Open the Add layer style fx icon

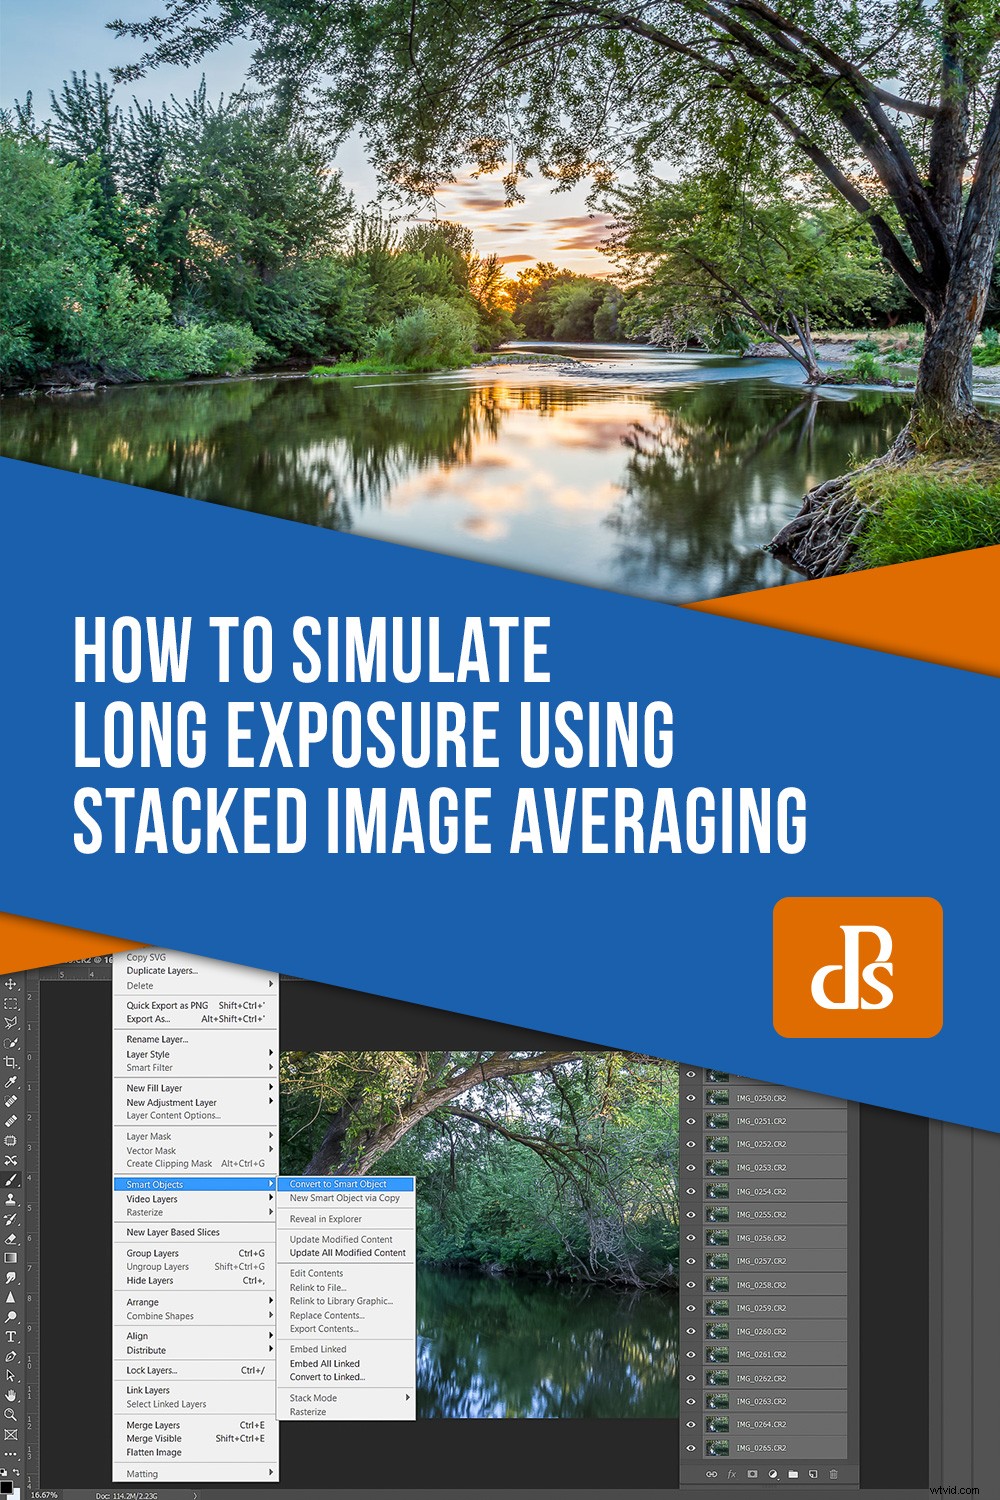coord(731,1474)
